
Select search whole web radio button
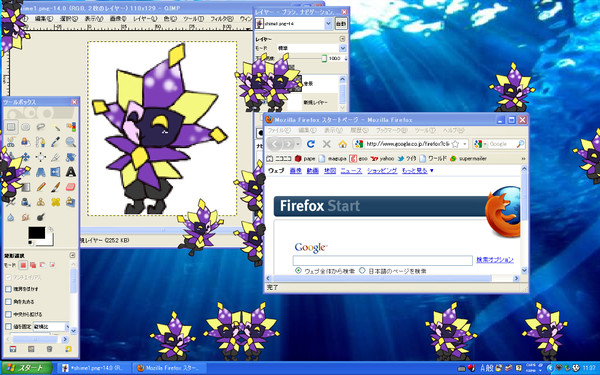click(298, 271)
